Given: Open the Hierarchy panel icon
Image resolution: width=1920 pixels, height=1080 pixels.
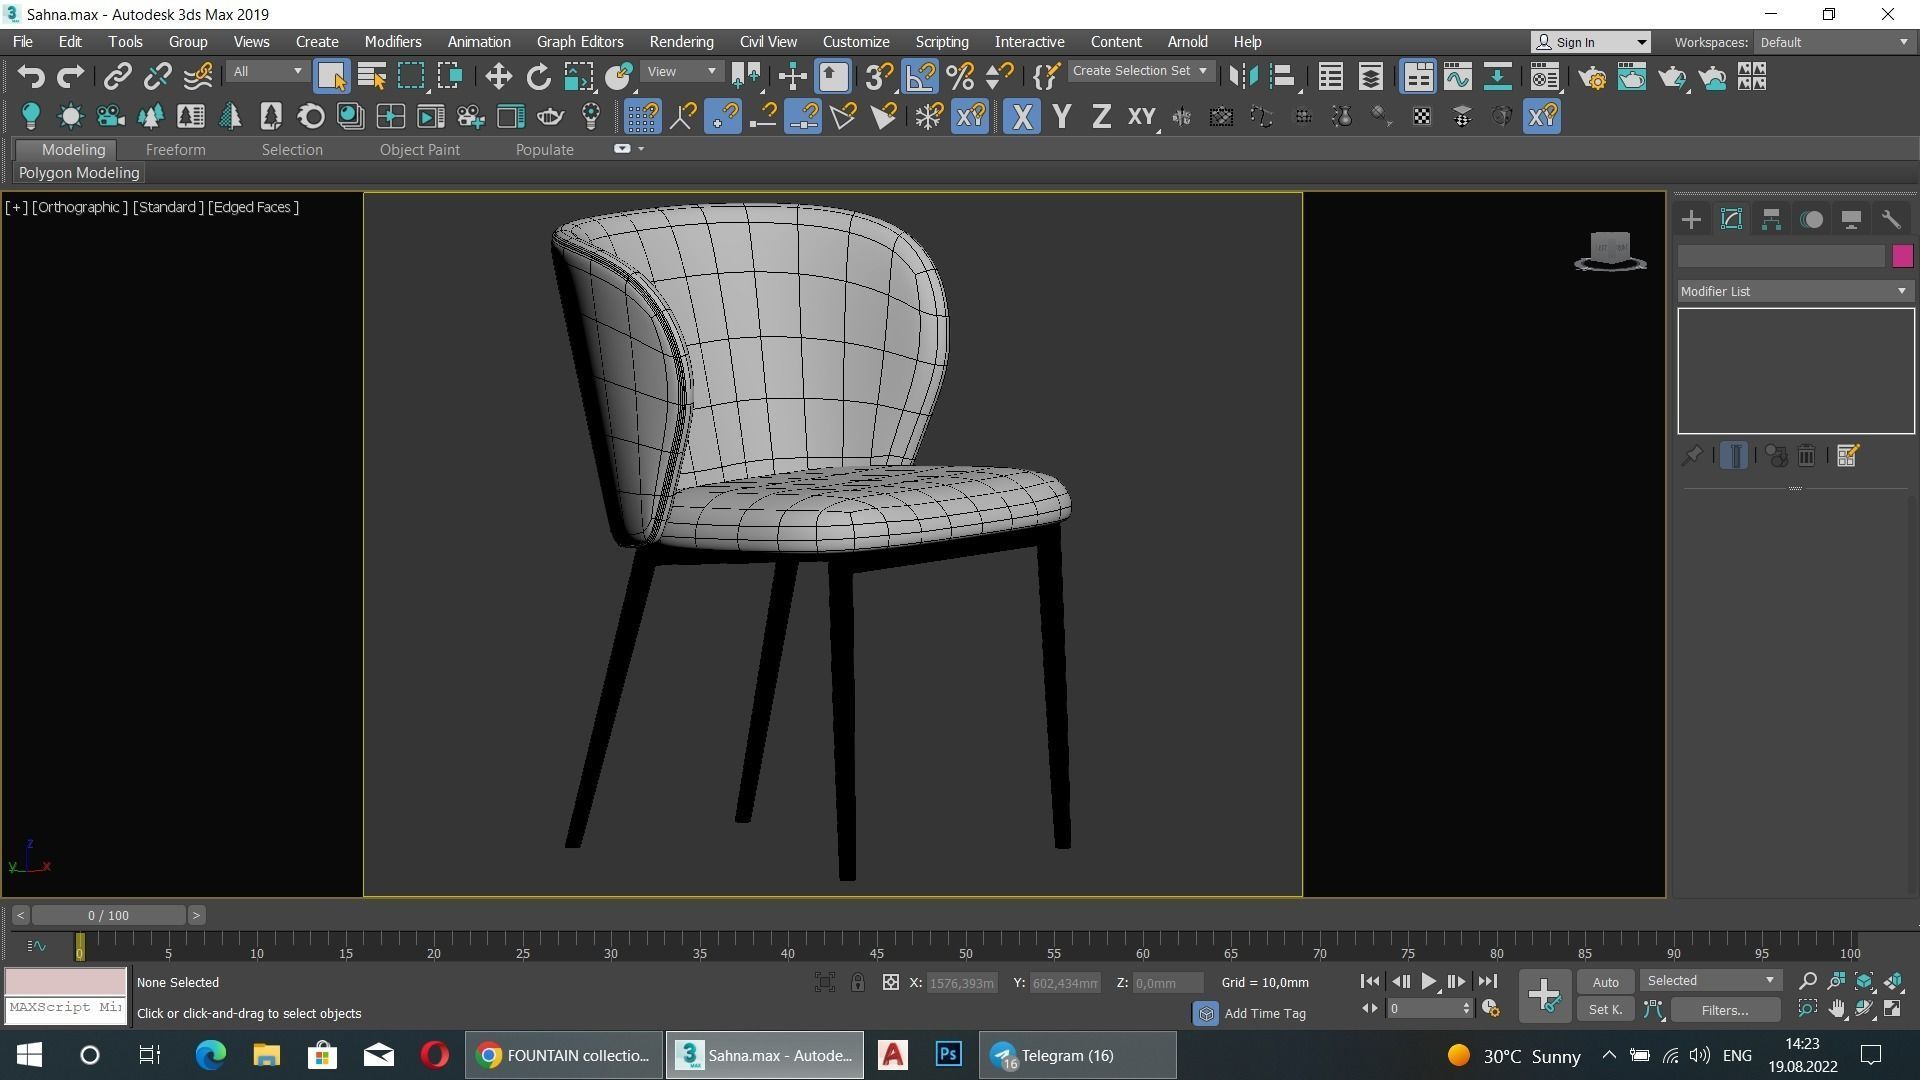Looking at the screenshot, I should tap(1771, 220).
